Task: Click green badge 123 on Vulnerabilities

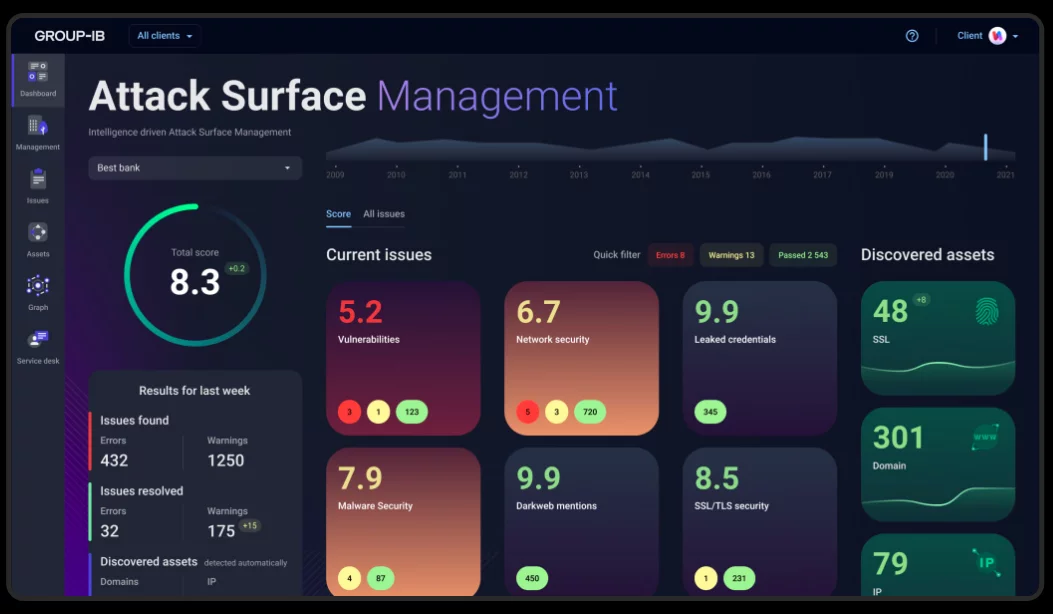Action: click(x=412, y=412)
